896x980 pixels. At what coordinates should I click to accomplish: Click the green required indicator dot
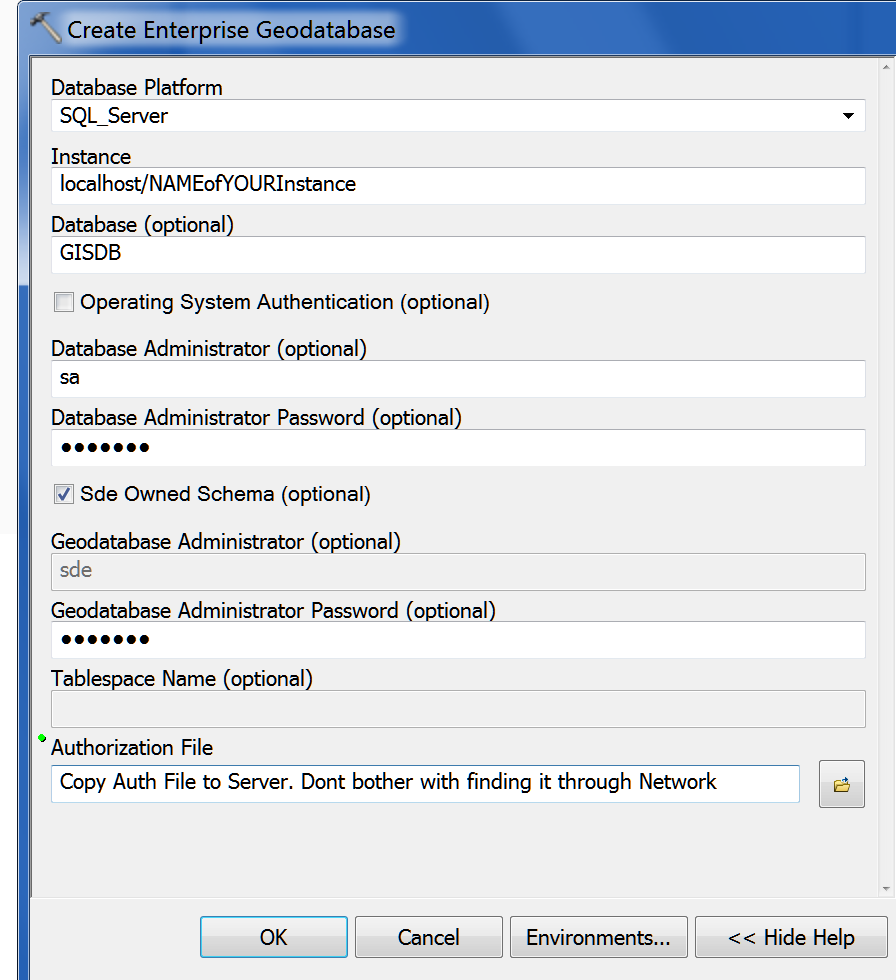[x=42, y=738]
